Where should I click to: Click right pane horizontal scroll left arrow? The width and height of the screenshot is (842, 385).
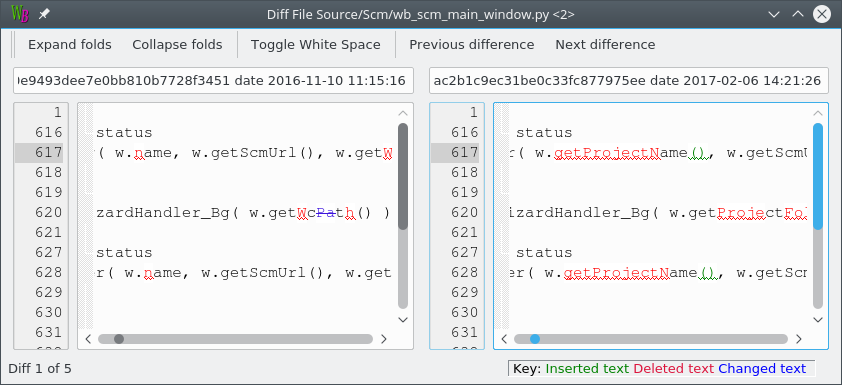[x=504, y=339]
